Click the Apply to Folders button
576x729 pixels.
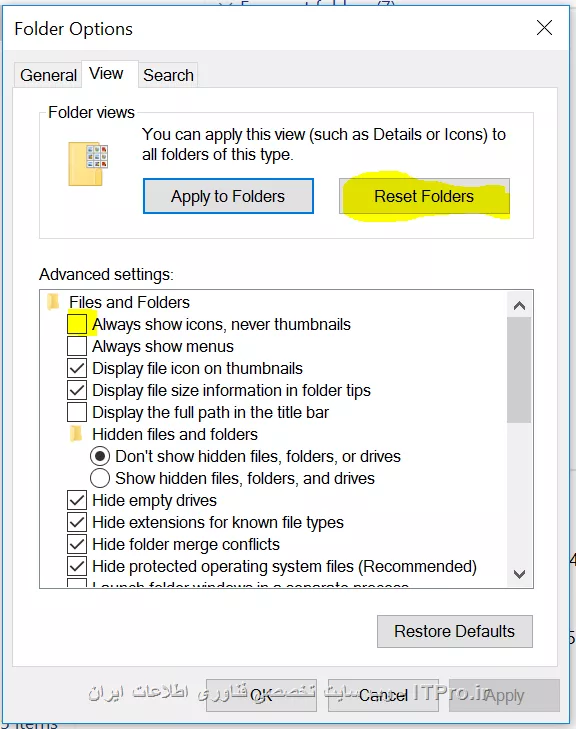[x=228, y=196]
